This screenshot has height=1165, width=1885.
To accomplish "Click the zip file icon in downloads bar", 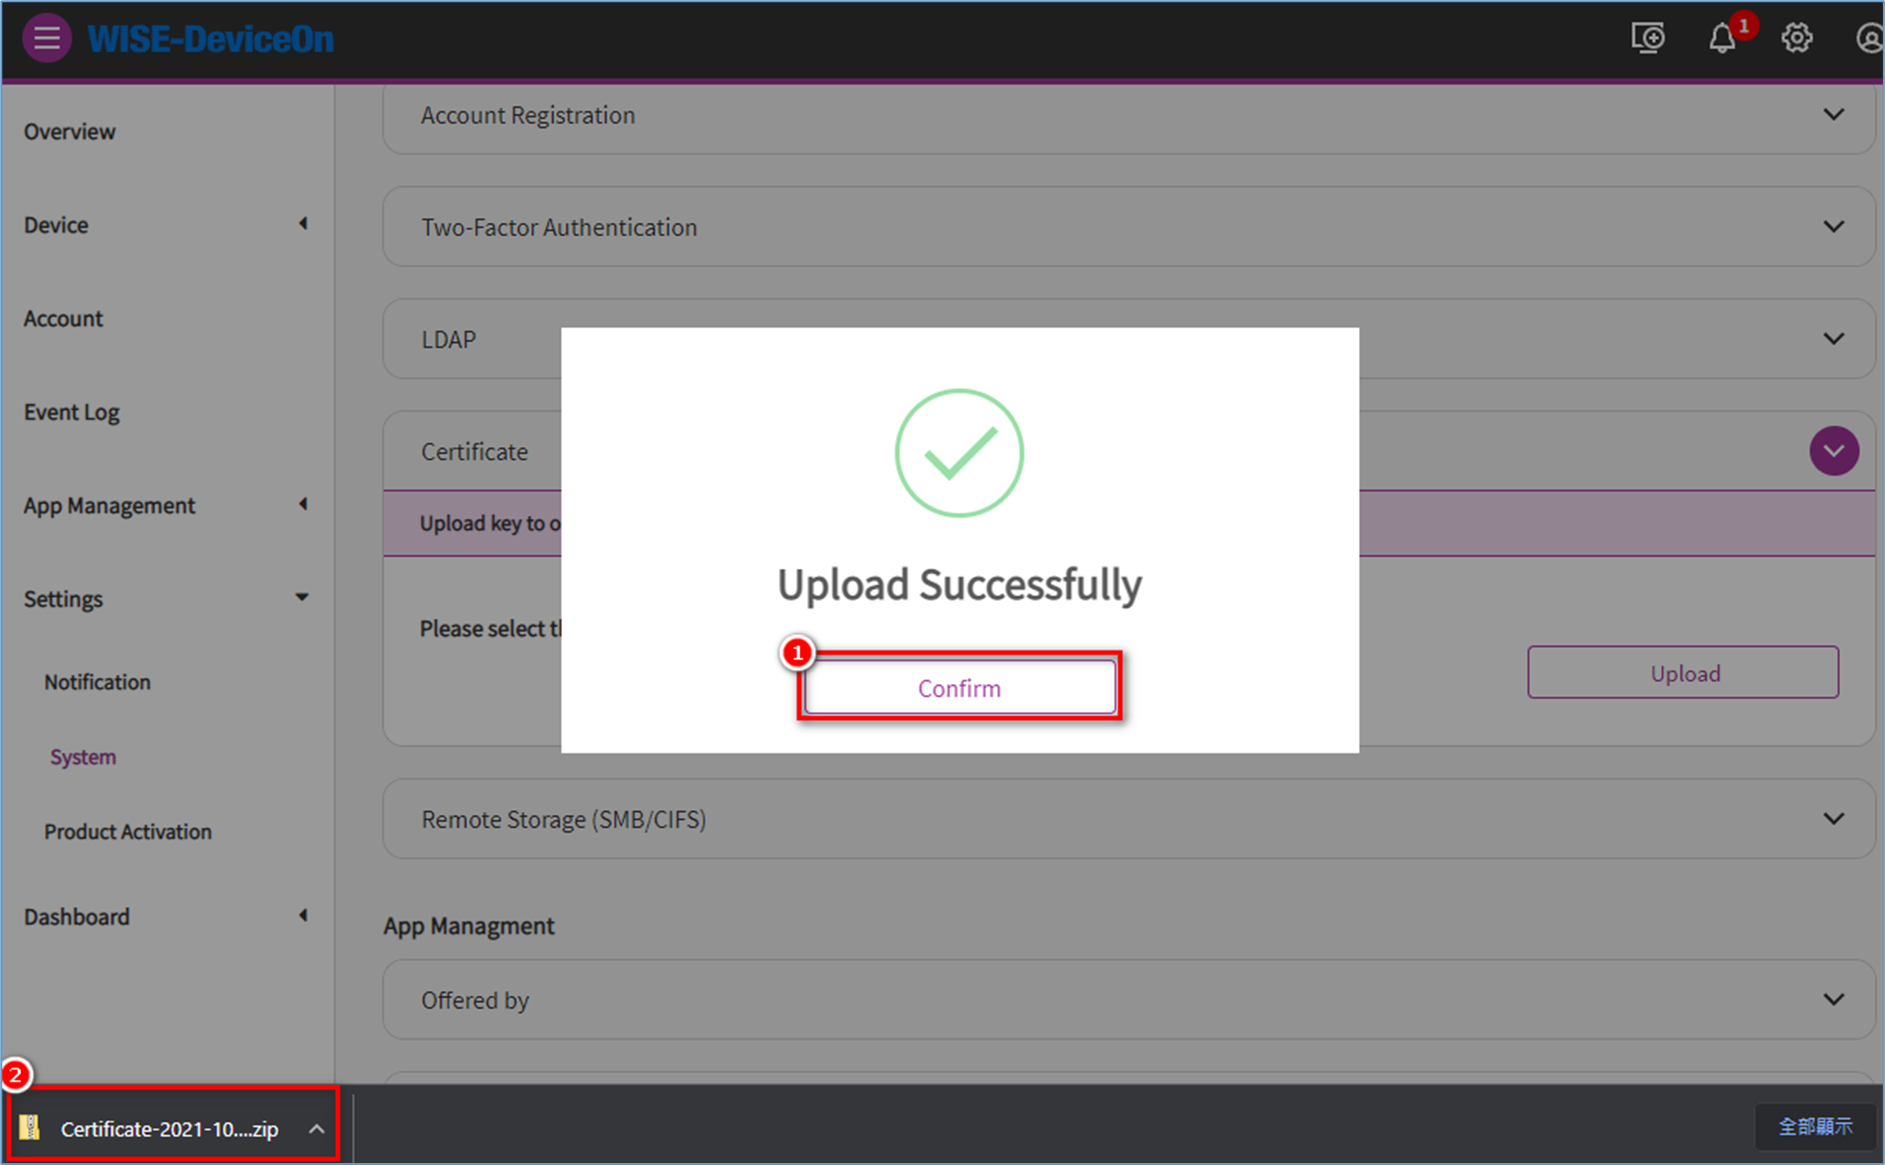I will (30, 1128).
